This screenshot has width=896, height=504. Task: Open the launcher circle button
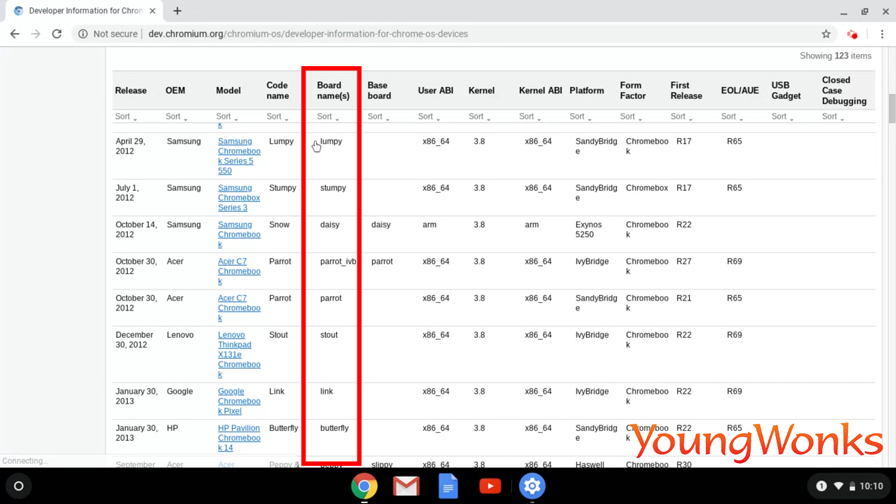18,486
